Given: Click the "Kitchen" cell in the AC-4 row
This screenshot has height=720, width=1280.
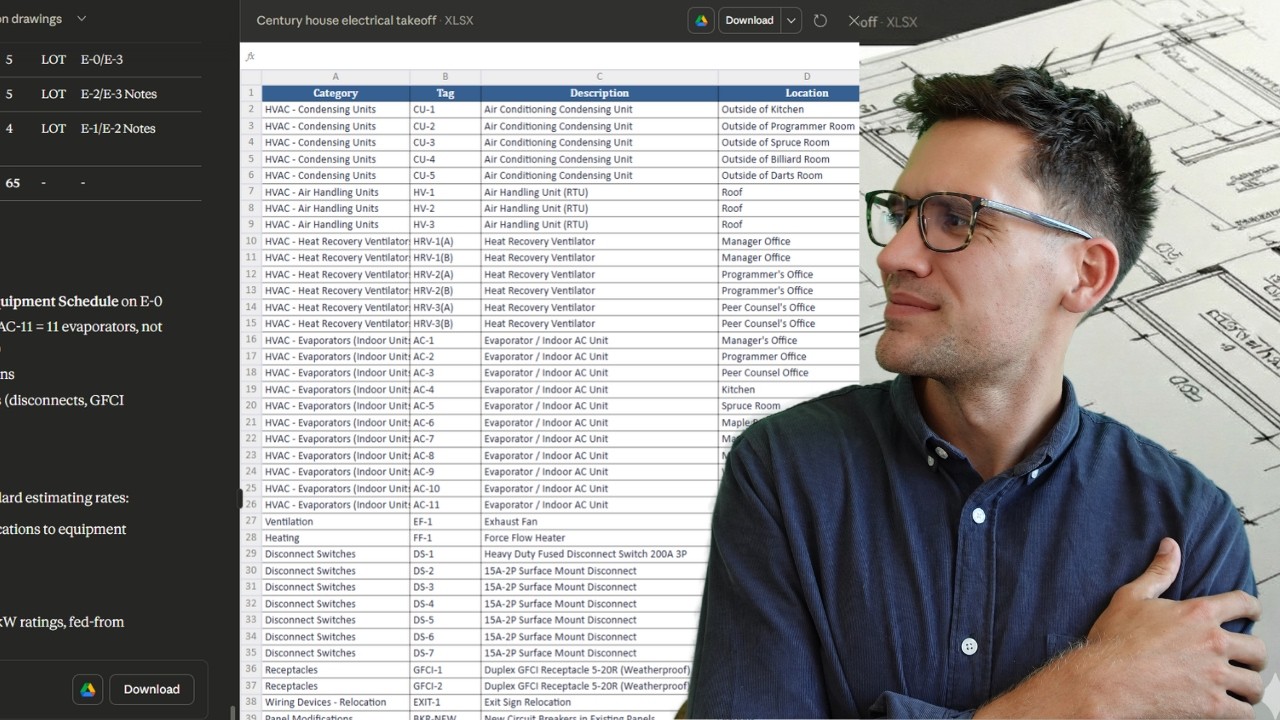Looking at the screenshot, I should [788, 390].
